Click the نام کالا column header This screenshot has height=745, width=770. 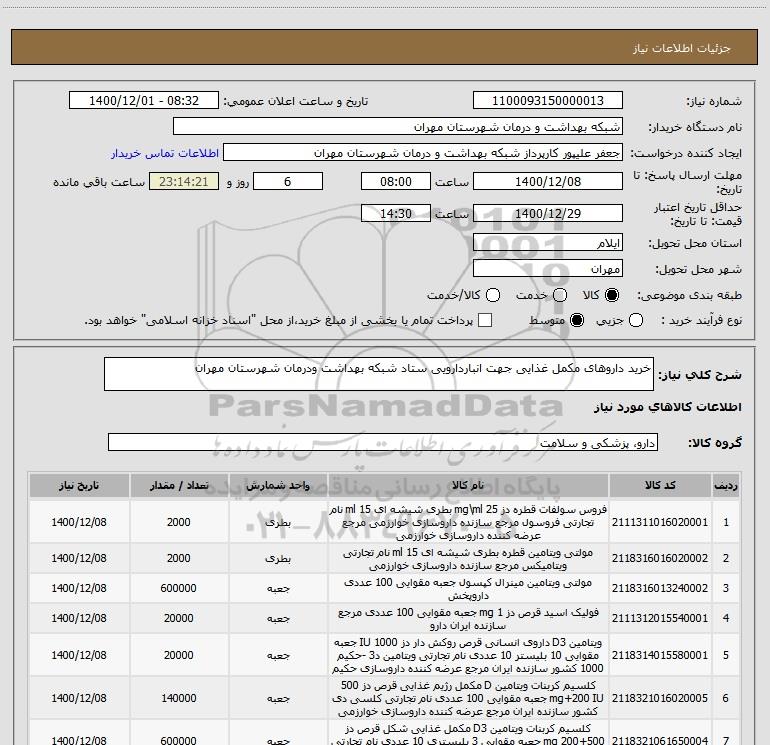tap(468, 485)
